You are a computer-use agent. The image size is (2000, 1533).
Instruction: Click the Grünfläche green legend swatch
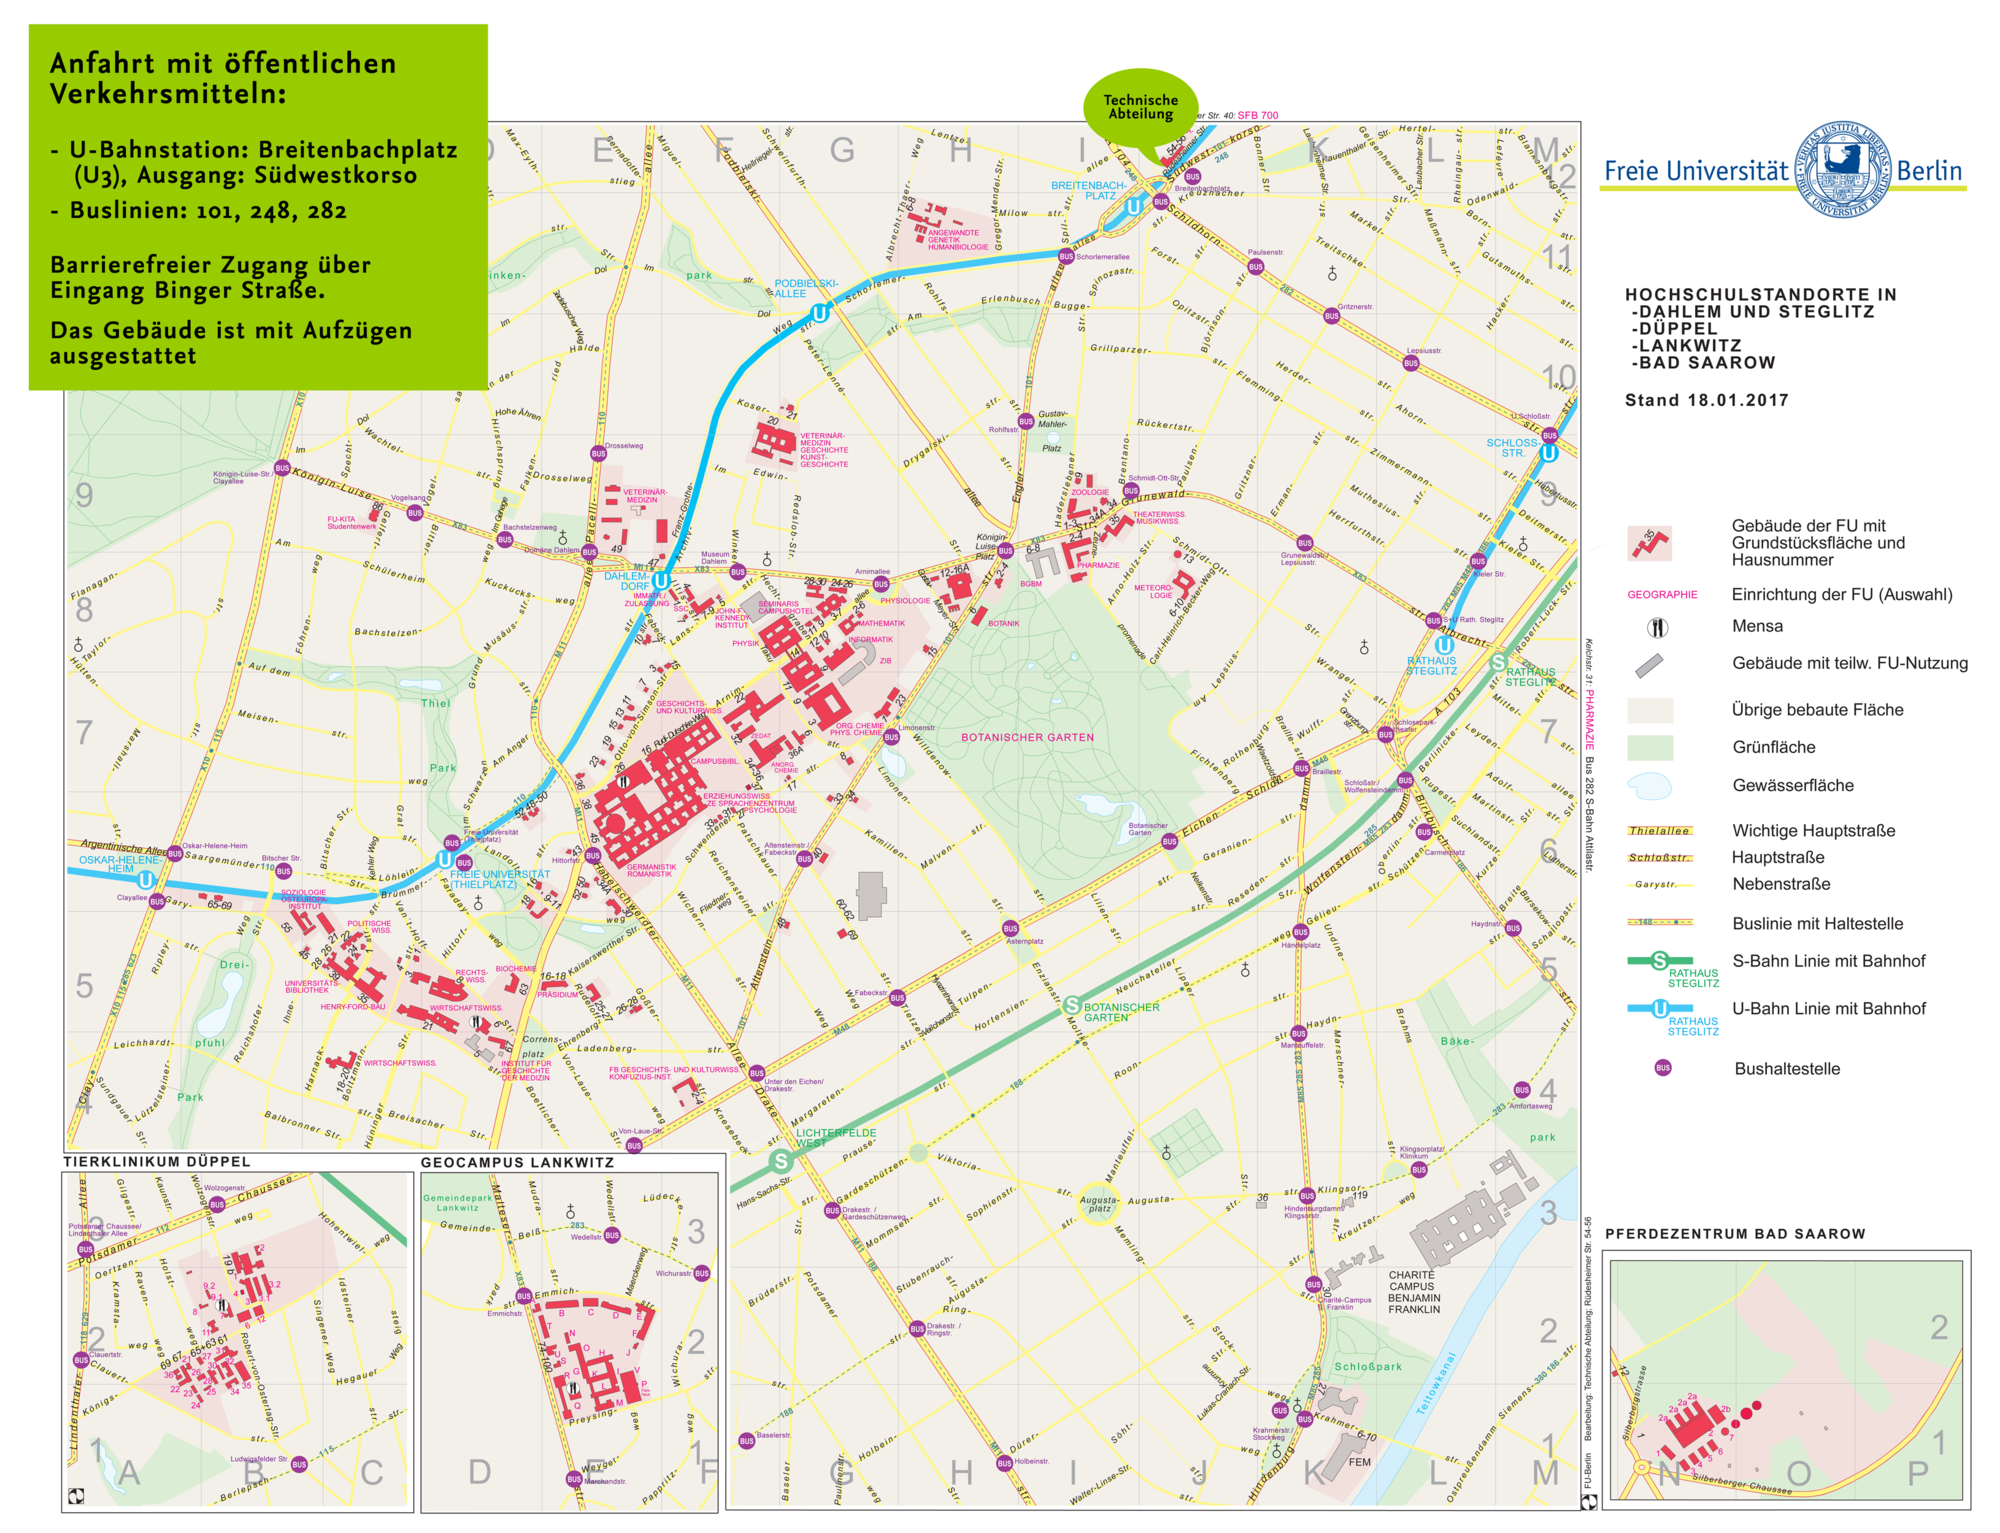[1649, 747]
